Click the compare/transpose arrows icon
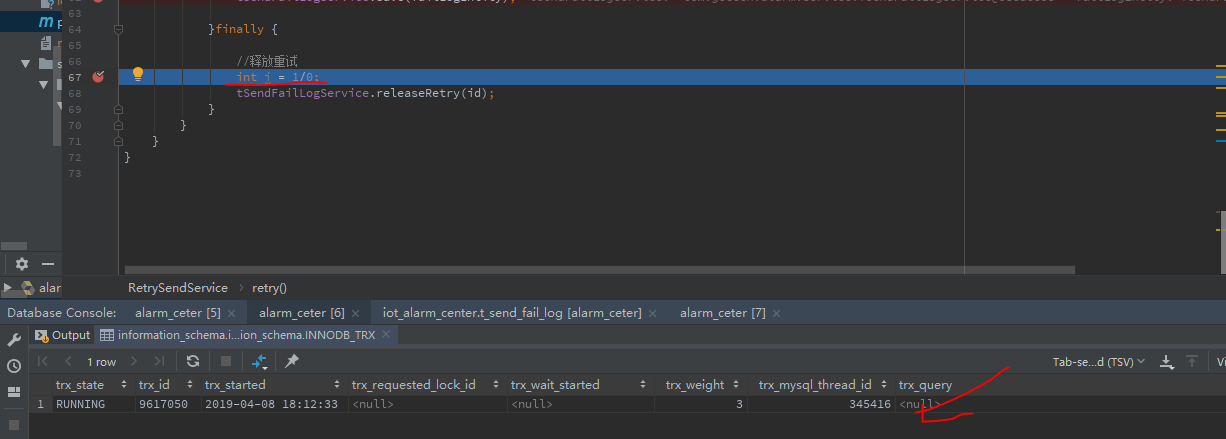Image resolution: width=1226 pixels, height=439 pixels. pos(258,361)
